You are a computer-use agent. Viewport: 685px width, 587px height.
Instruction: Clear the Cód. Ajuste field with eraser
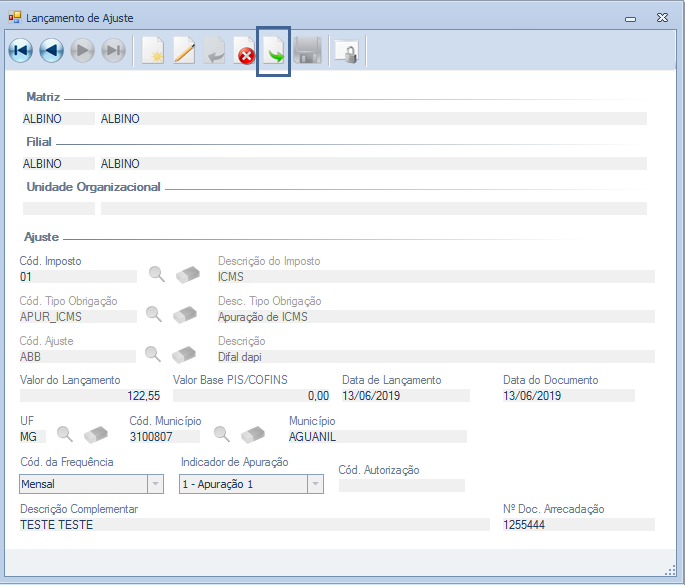[185, 354]
